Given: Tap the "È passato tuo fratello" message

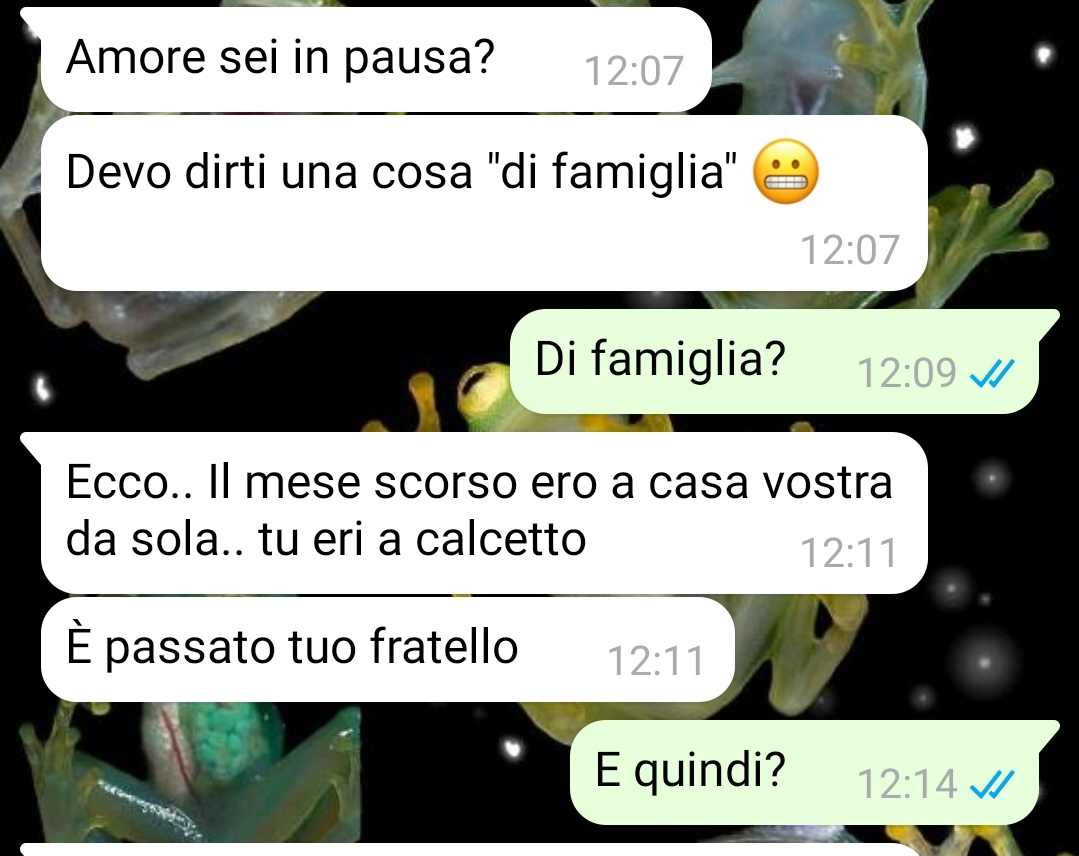Looking at the screenshot, I should pos(387,649).
